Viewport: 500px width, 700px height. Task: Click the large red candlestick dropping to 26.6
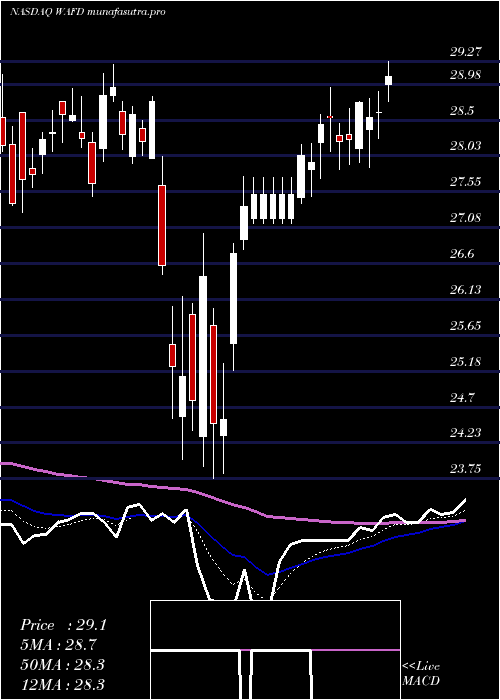click(162, 225)
